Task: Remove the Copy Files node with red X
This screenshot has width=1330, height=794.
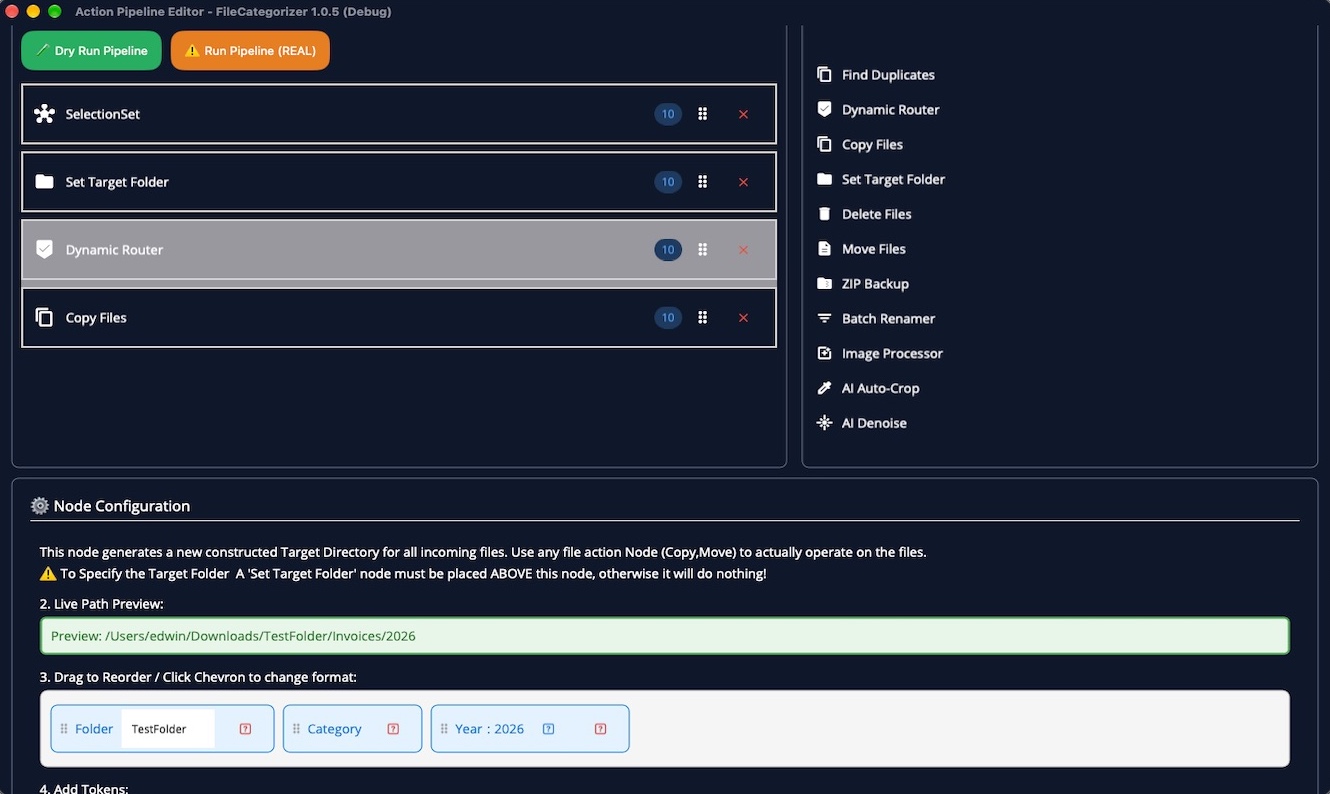Action: coord(743,318)
